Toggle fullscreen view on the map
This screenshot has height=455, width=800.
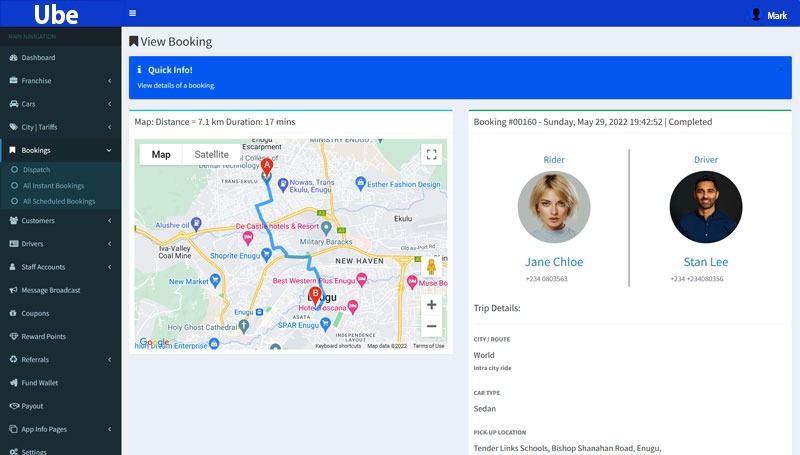431,154
